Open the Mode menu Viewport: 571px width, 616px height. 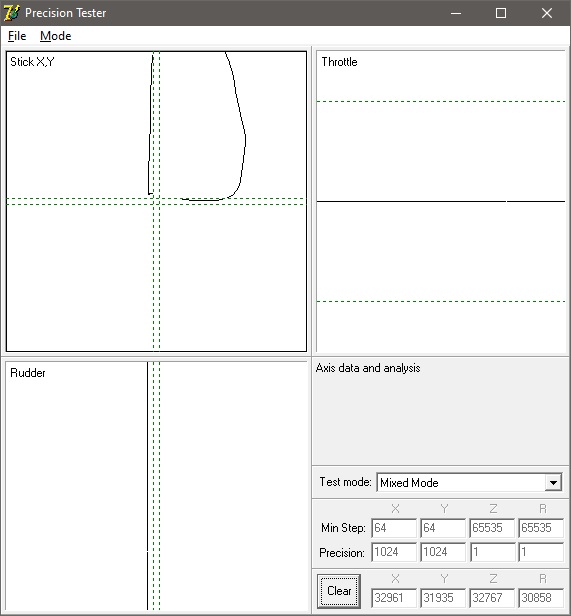[55, 36]
